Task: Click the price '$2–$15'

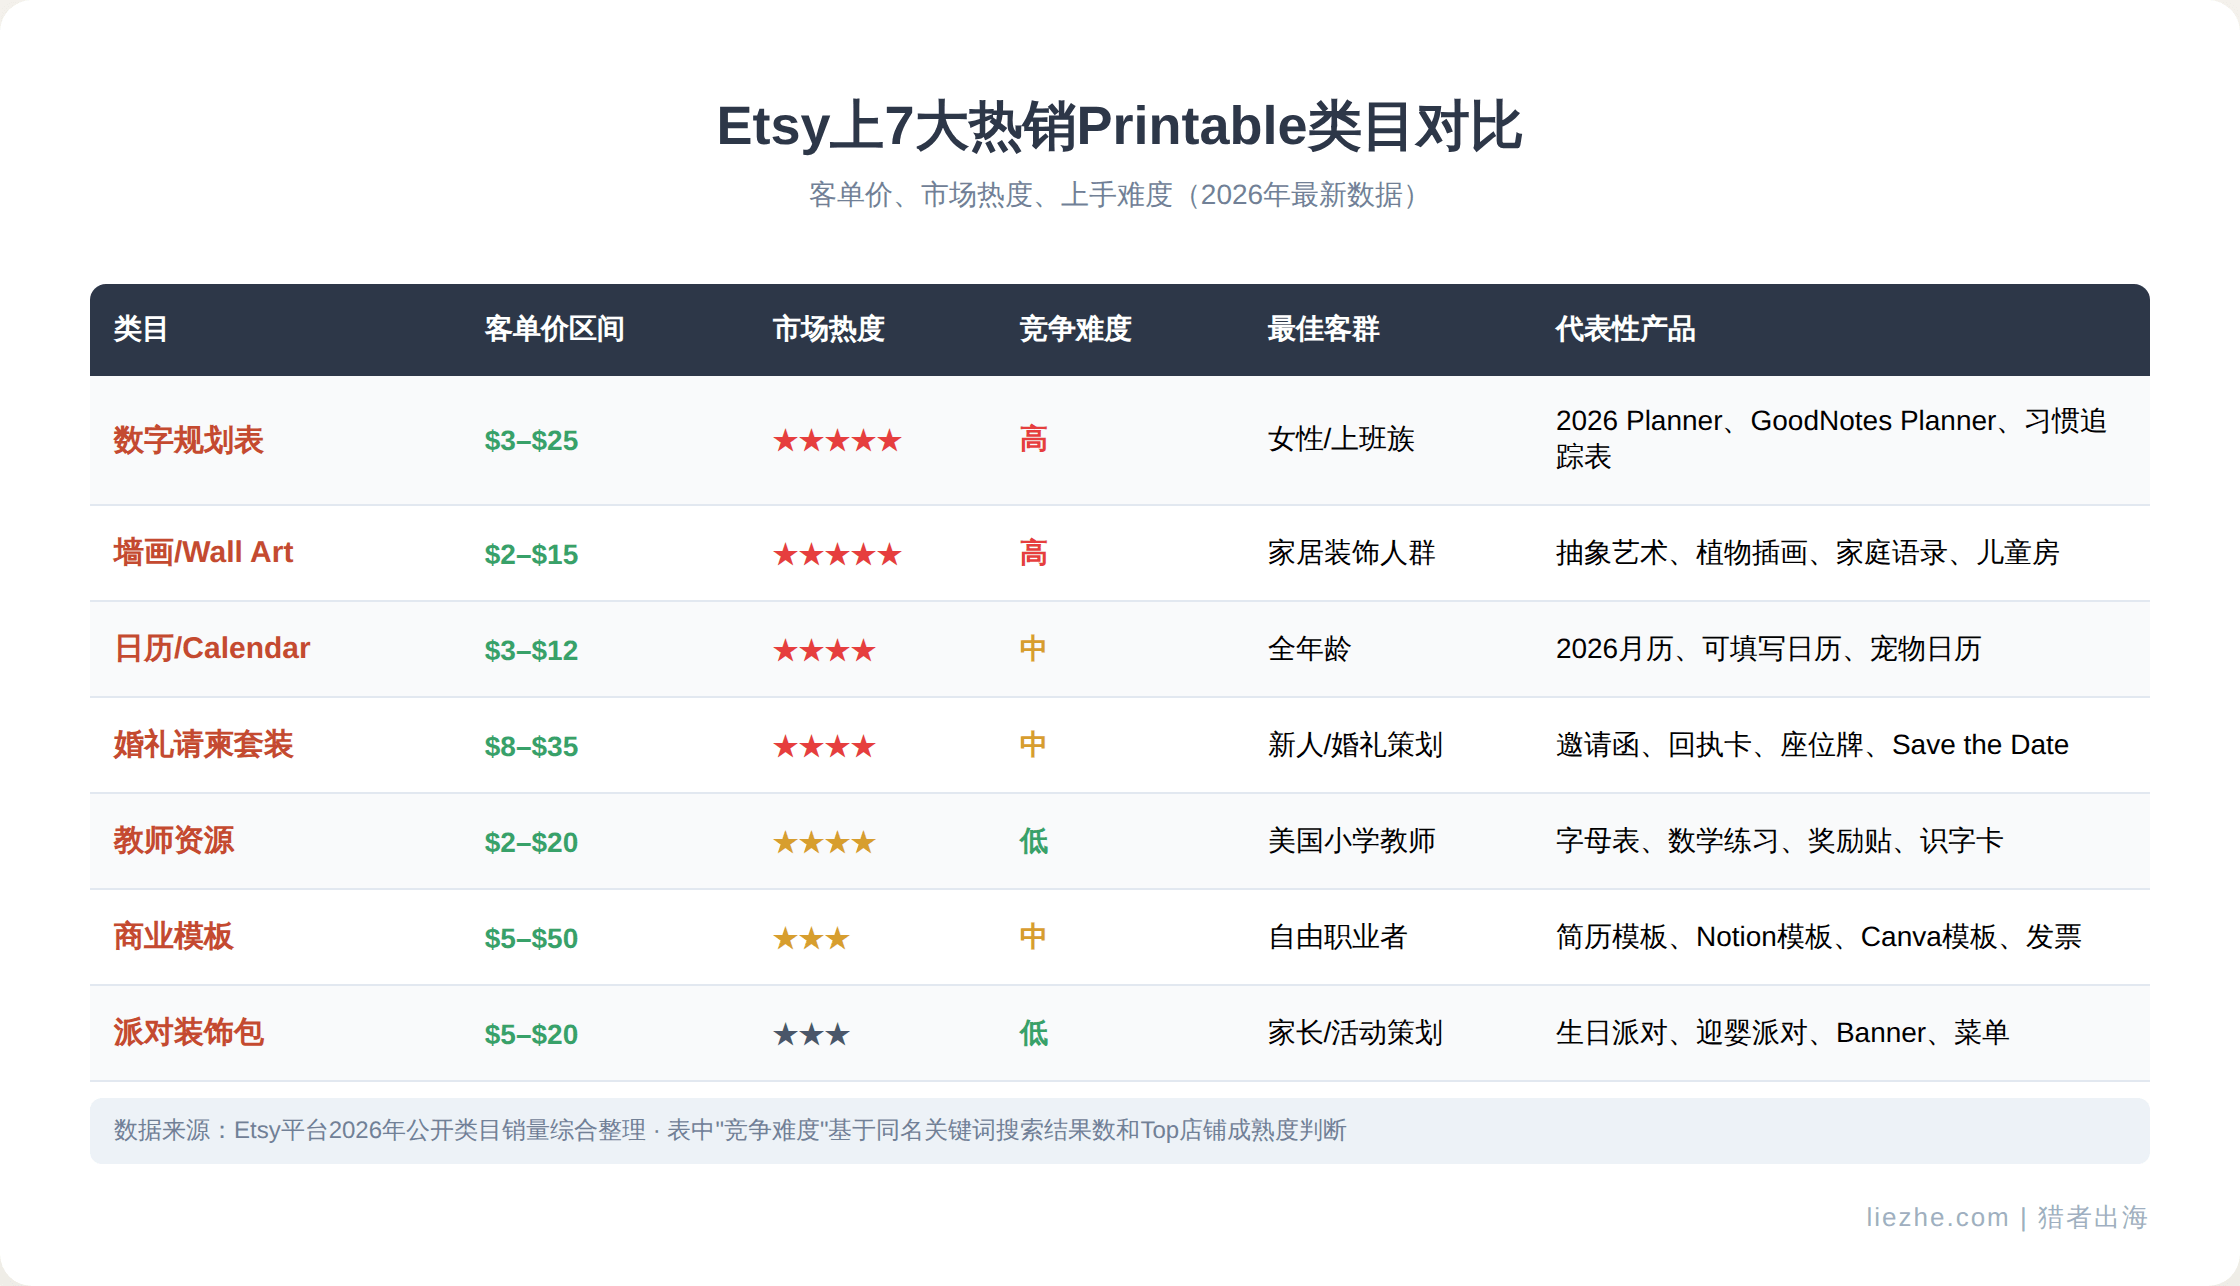Action: pyautogui.click(x=531, y=555)
